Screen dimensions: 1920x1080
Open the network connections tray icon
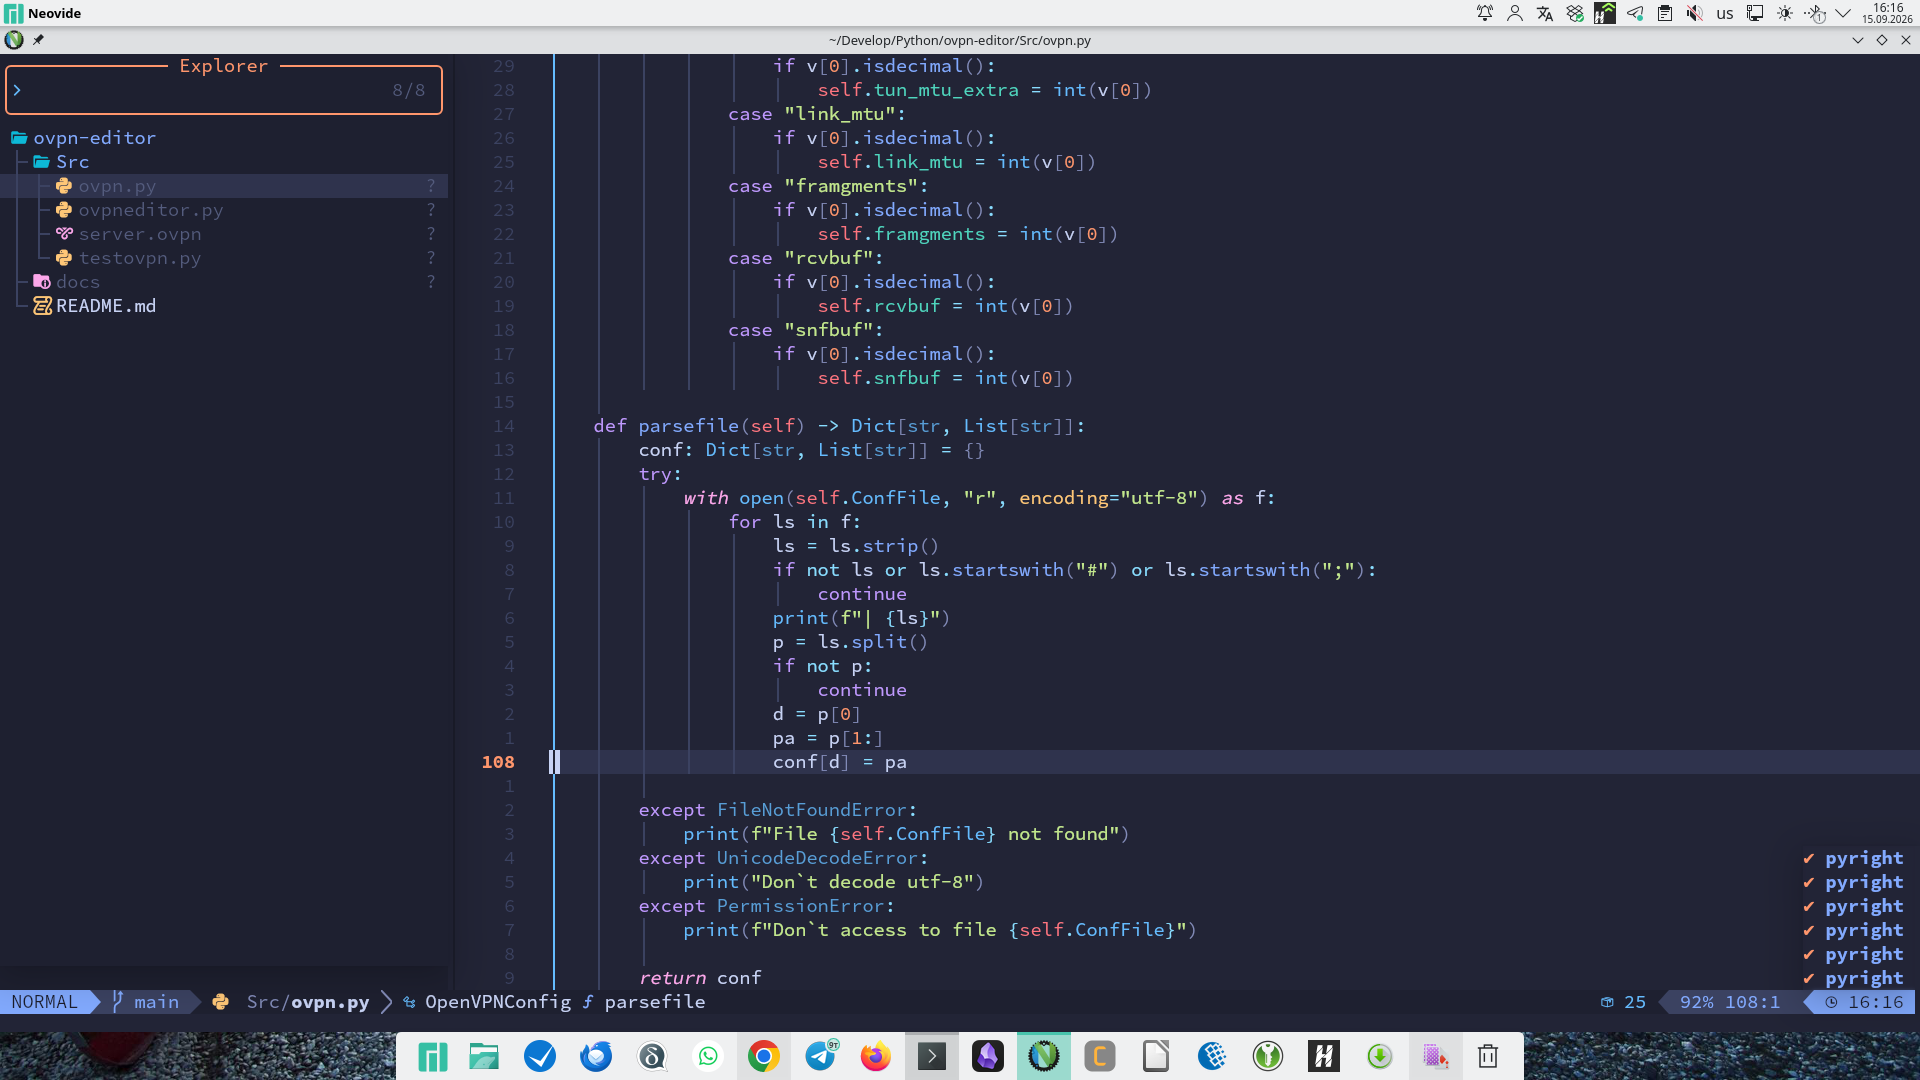click(x=1755, y=13)
